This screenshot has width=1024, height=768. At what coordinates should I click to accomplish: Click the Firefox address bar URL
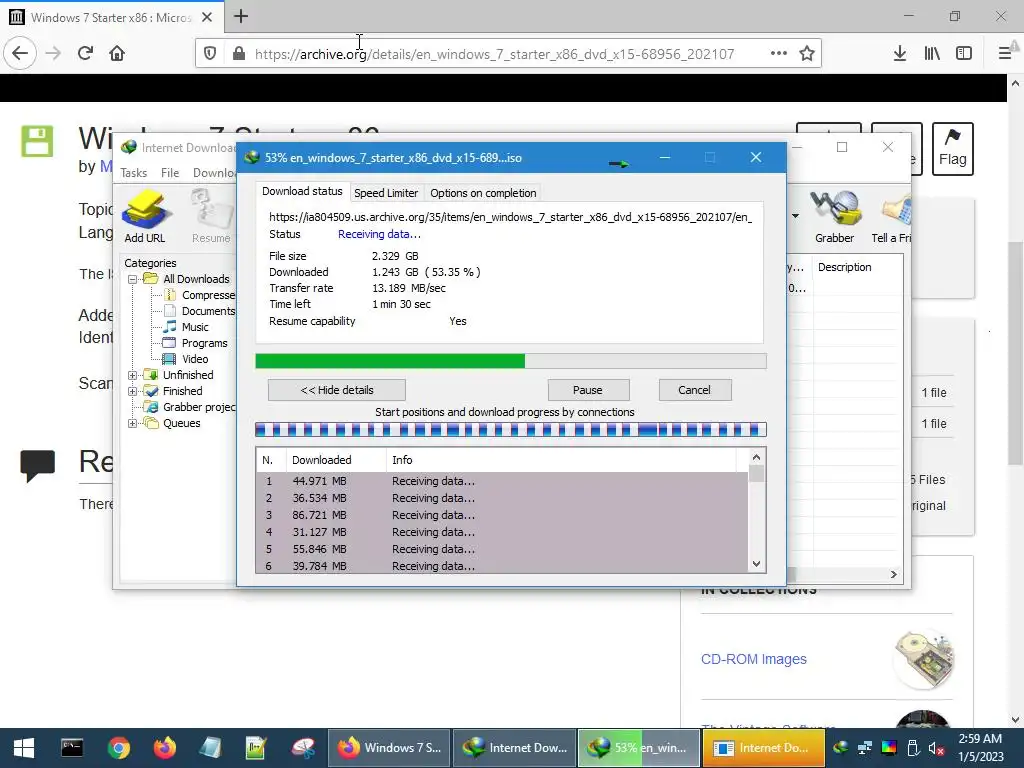[x=494, y=54]
